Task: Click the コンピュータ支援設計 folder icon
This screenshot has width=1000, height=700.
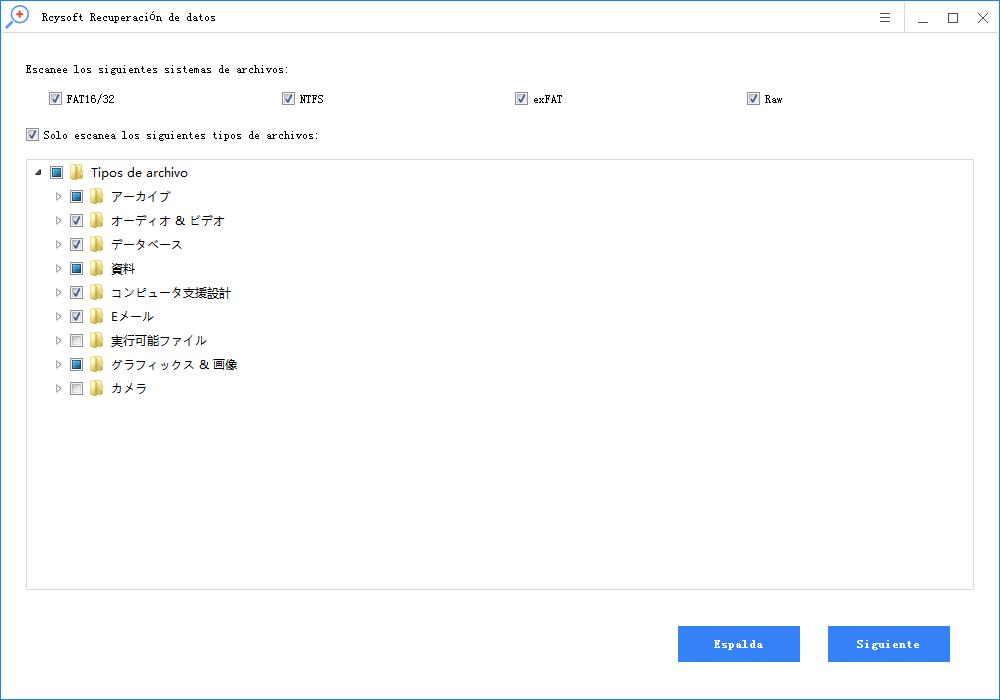Action: [x=96, y=293]
